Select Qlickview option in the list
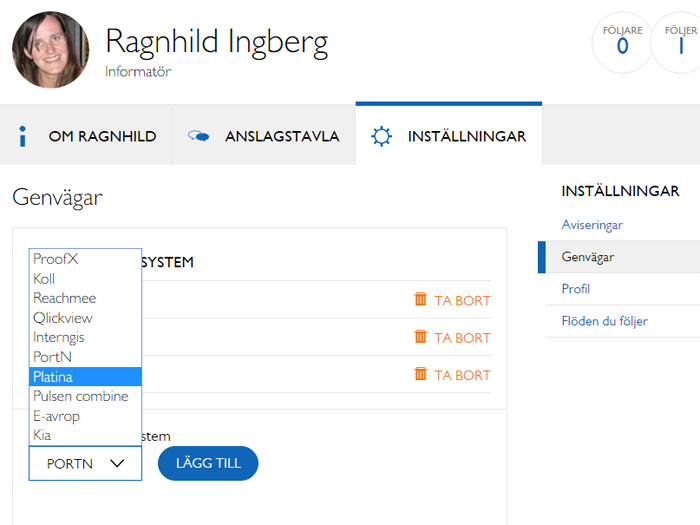This screenshot has width=700, height=525. (x=85, y=318)
